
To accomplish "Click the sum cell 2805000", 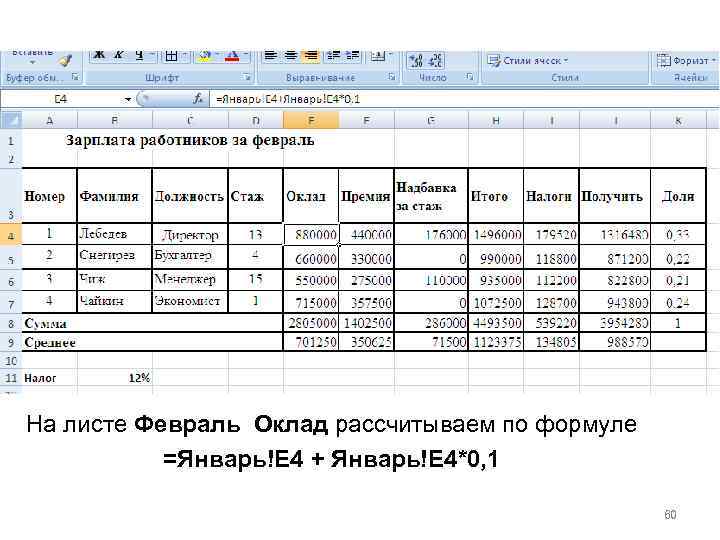I will pyautogui.click(x=311, y=323).
